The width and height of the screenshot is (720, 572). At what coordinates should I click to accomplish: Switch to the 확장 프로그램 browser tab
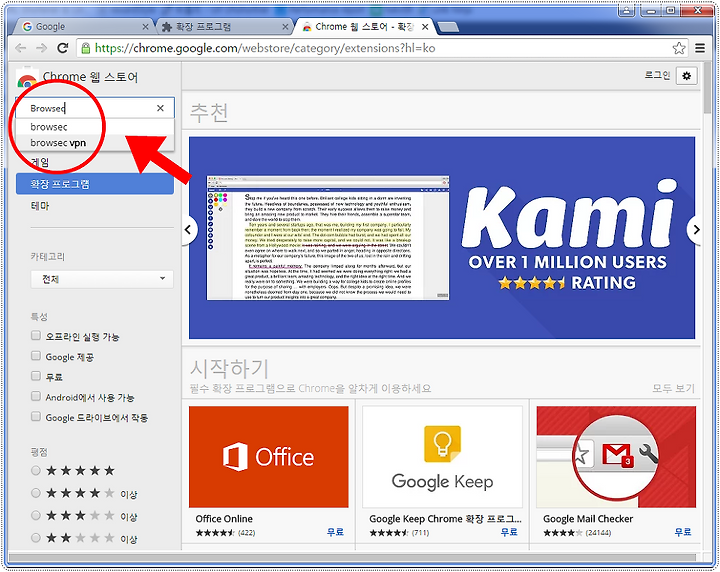(x=224, y=27)
